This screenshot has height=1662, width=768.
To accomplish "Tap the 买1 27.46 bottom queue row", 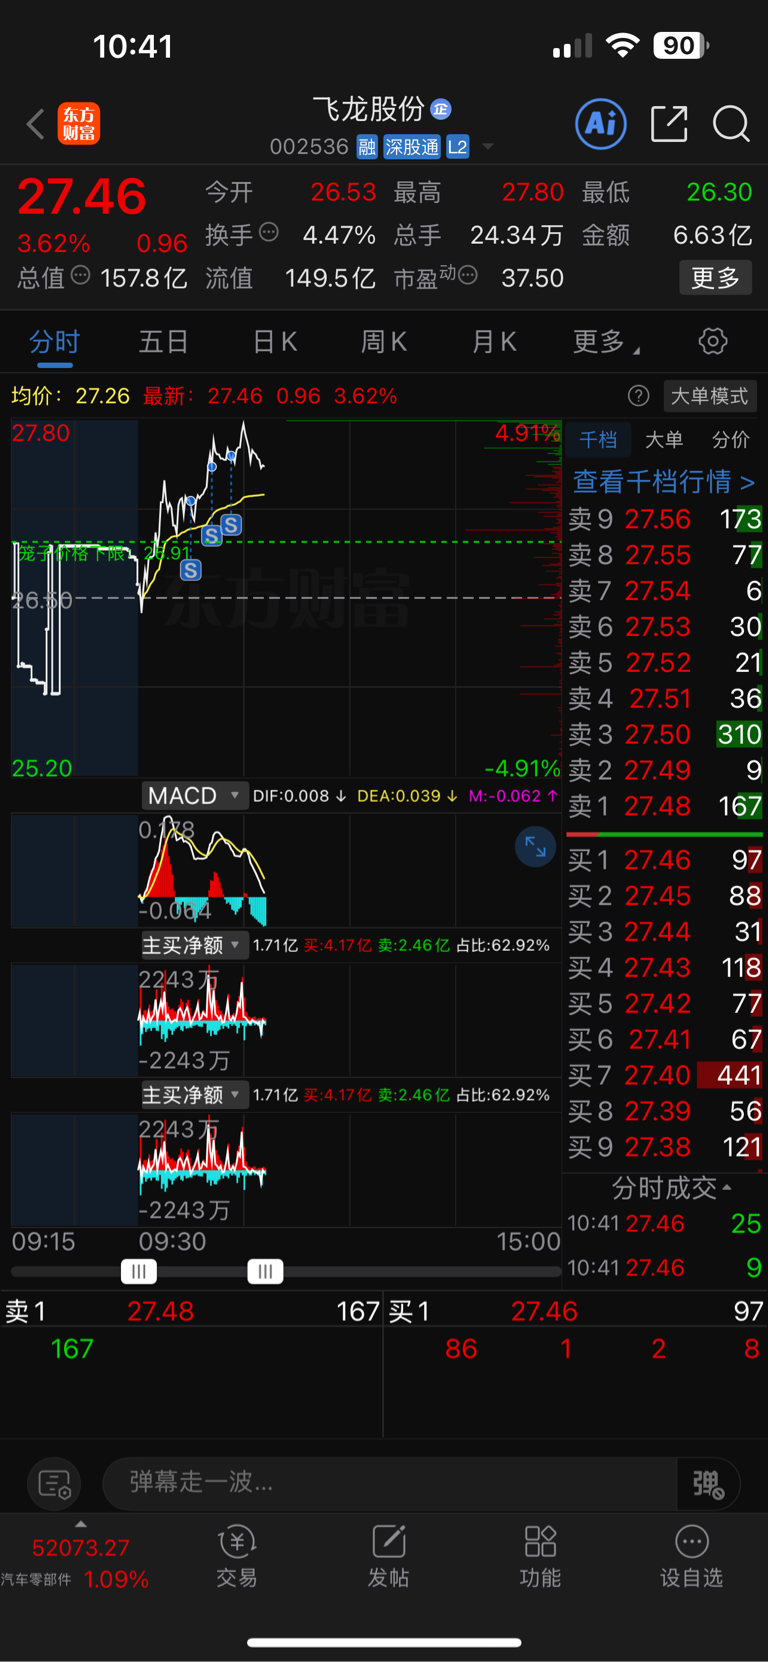I will pos(576,1311).
